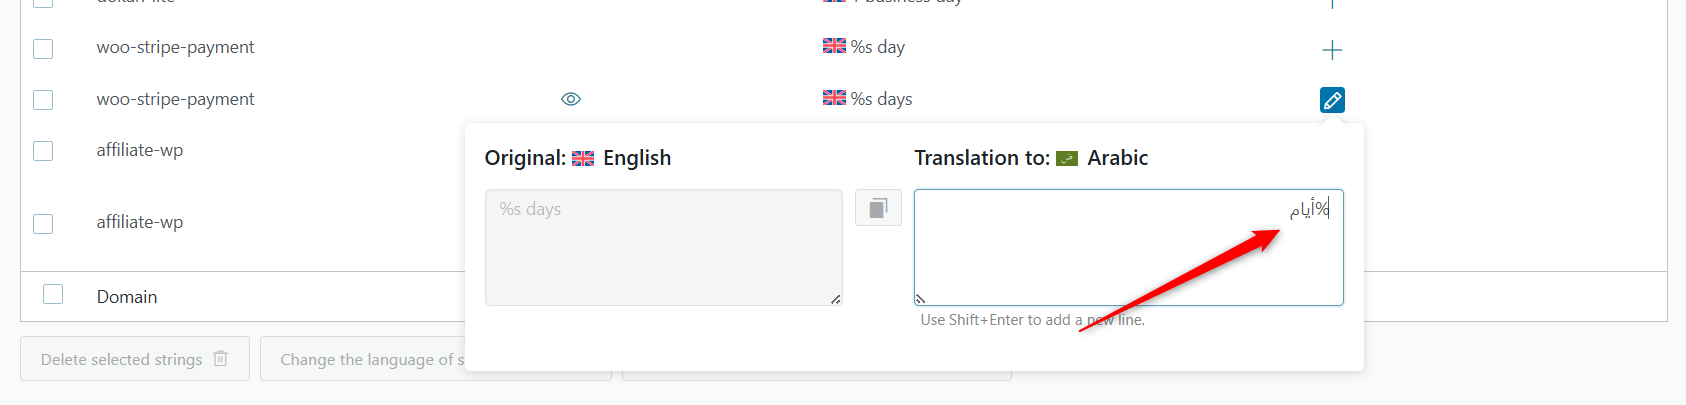Check box for second woo-stripe-payment row
Viewport: 1686px width, 405px height.
point(43,100)
